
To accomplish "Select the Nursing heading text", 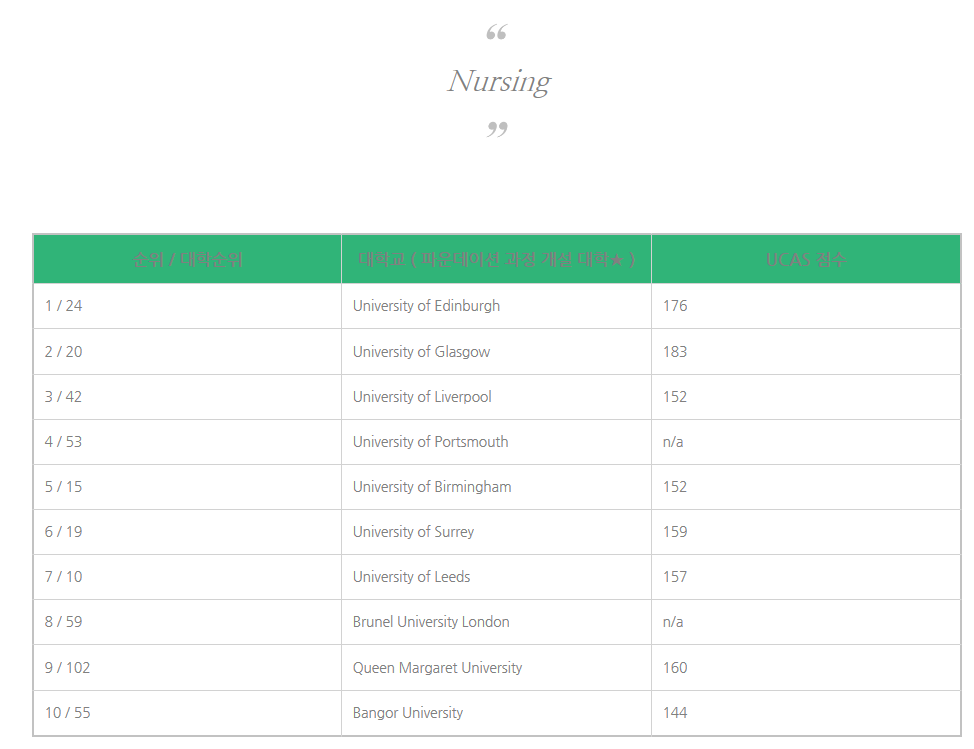I will pos(499,81).
